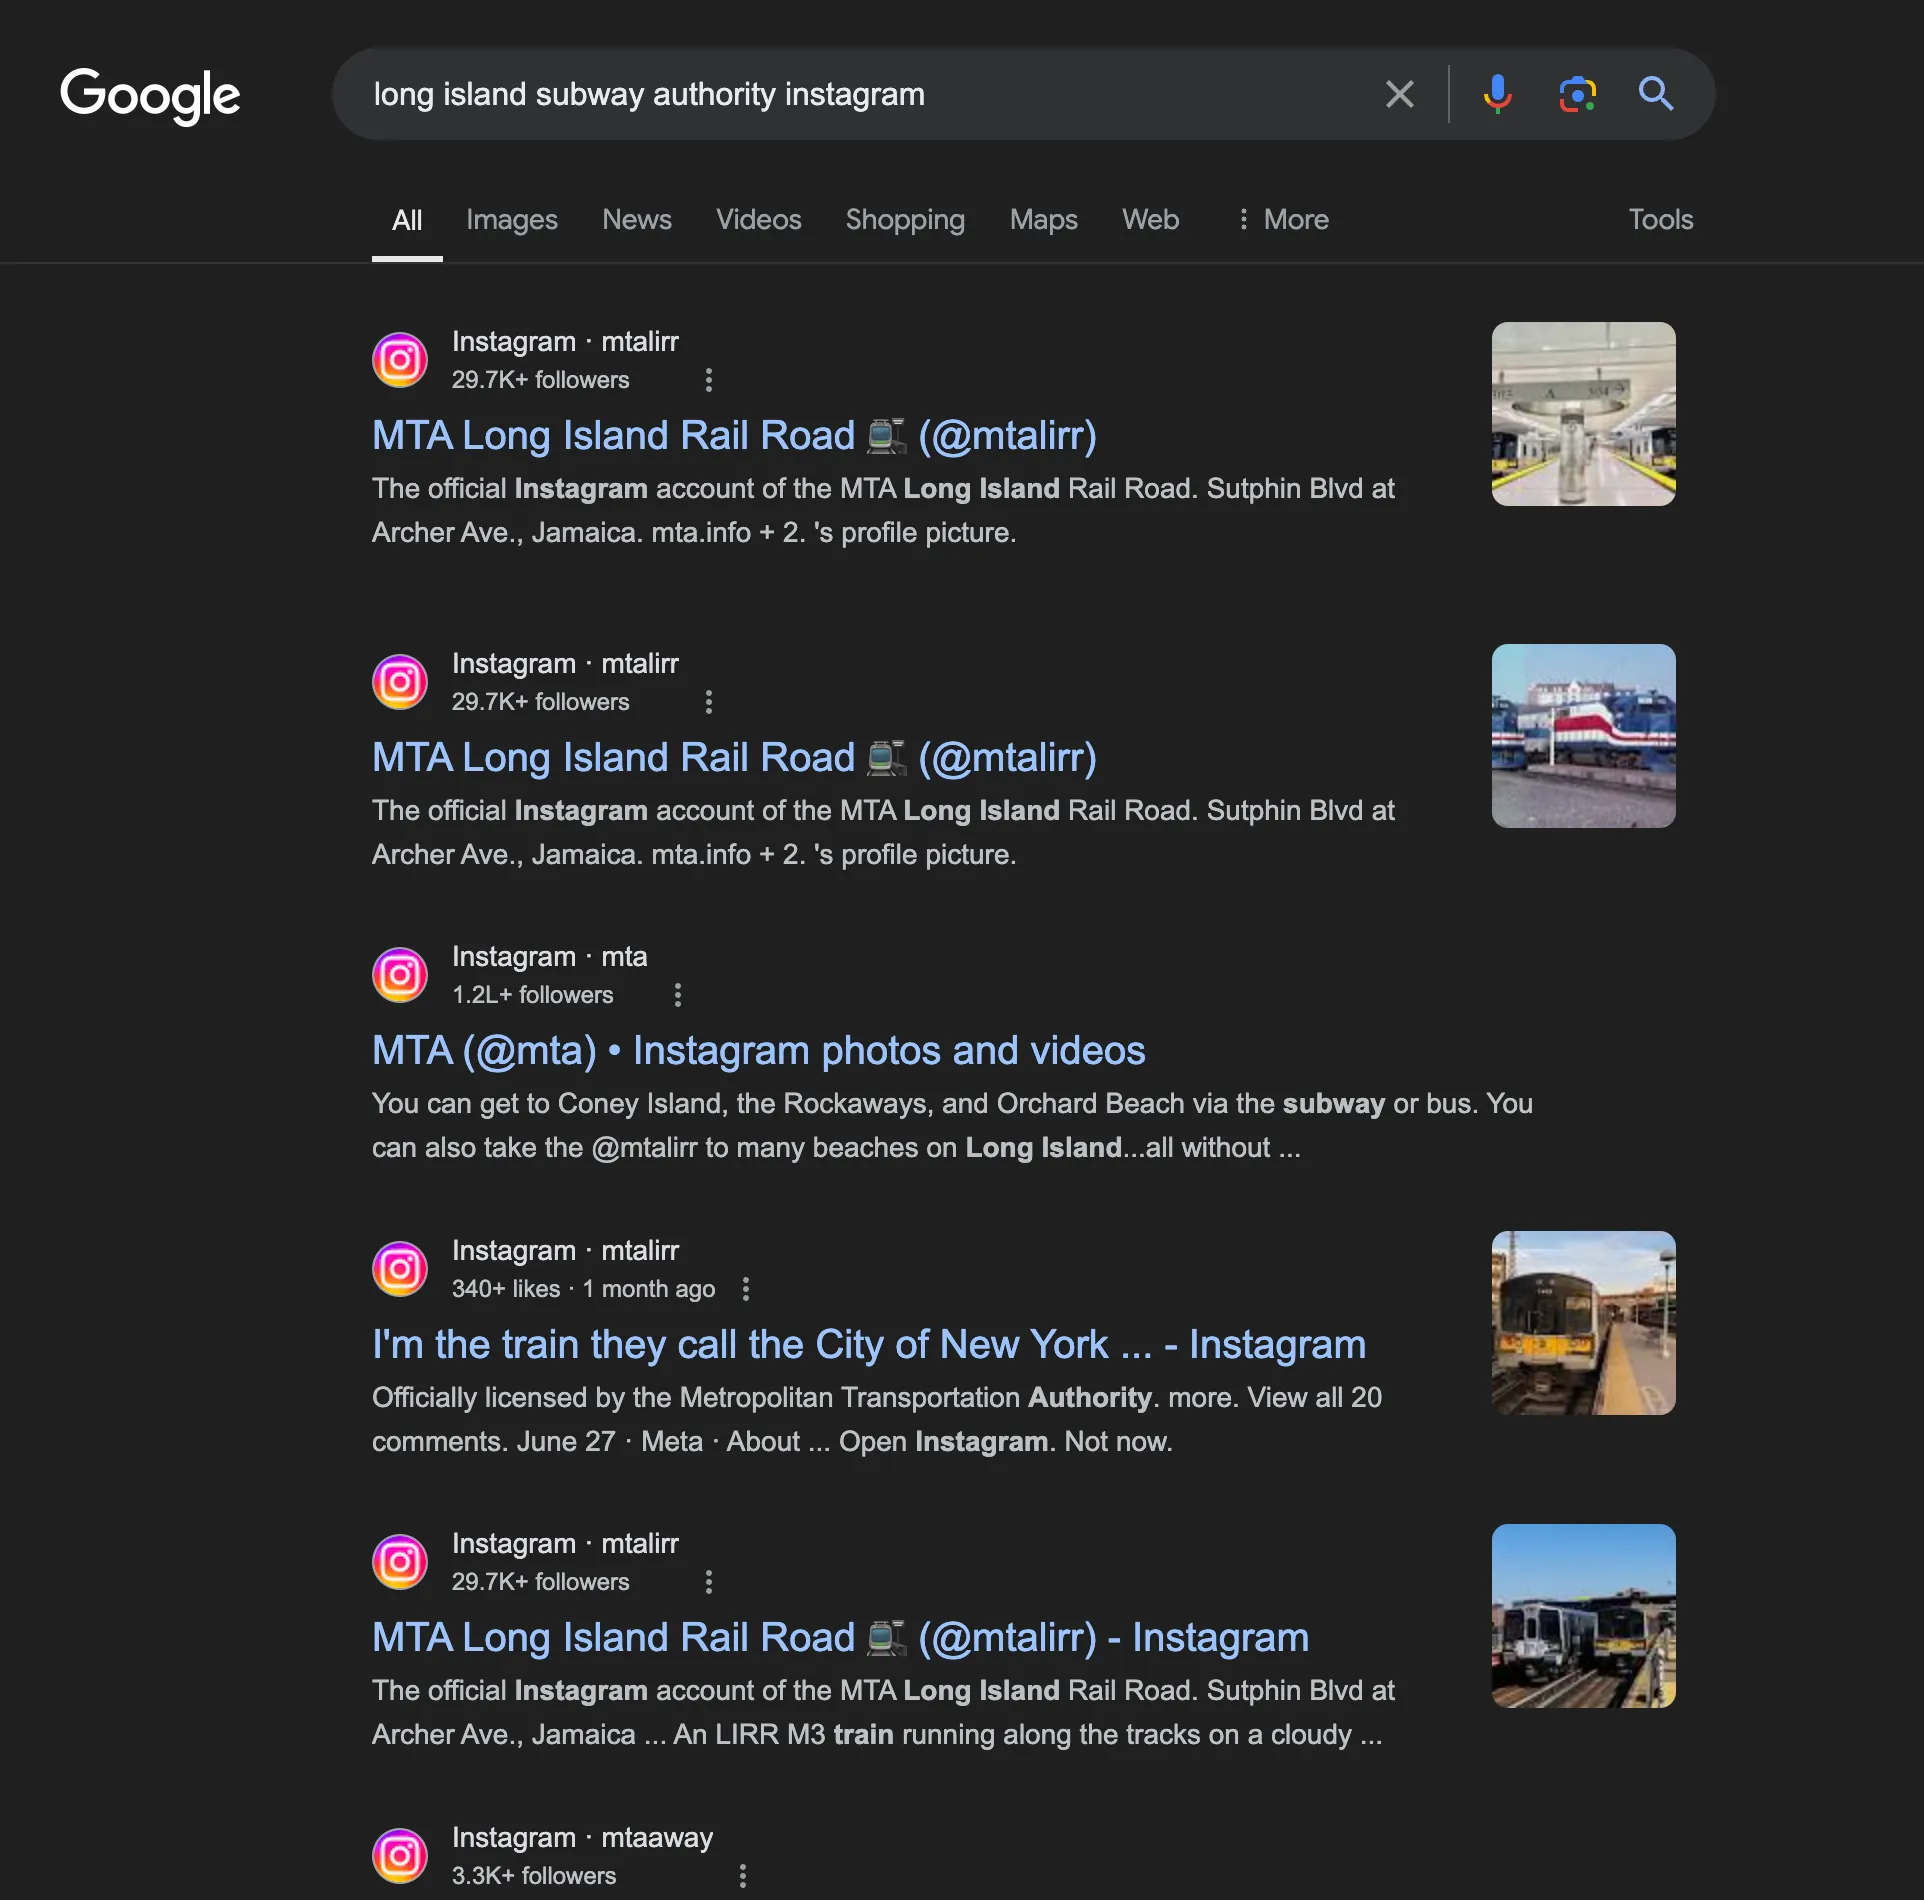The image size is (1924, 1900).
Task: Switch to the News tab
Action: click(636, 220)
